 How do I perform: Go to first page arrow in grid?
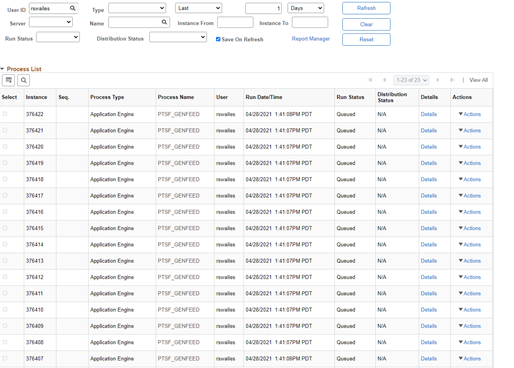(x=370, y=80)
